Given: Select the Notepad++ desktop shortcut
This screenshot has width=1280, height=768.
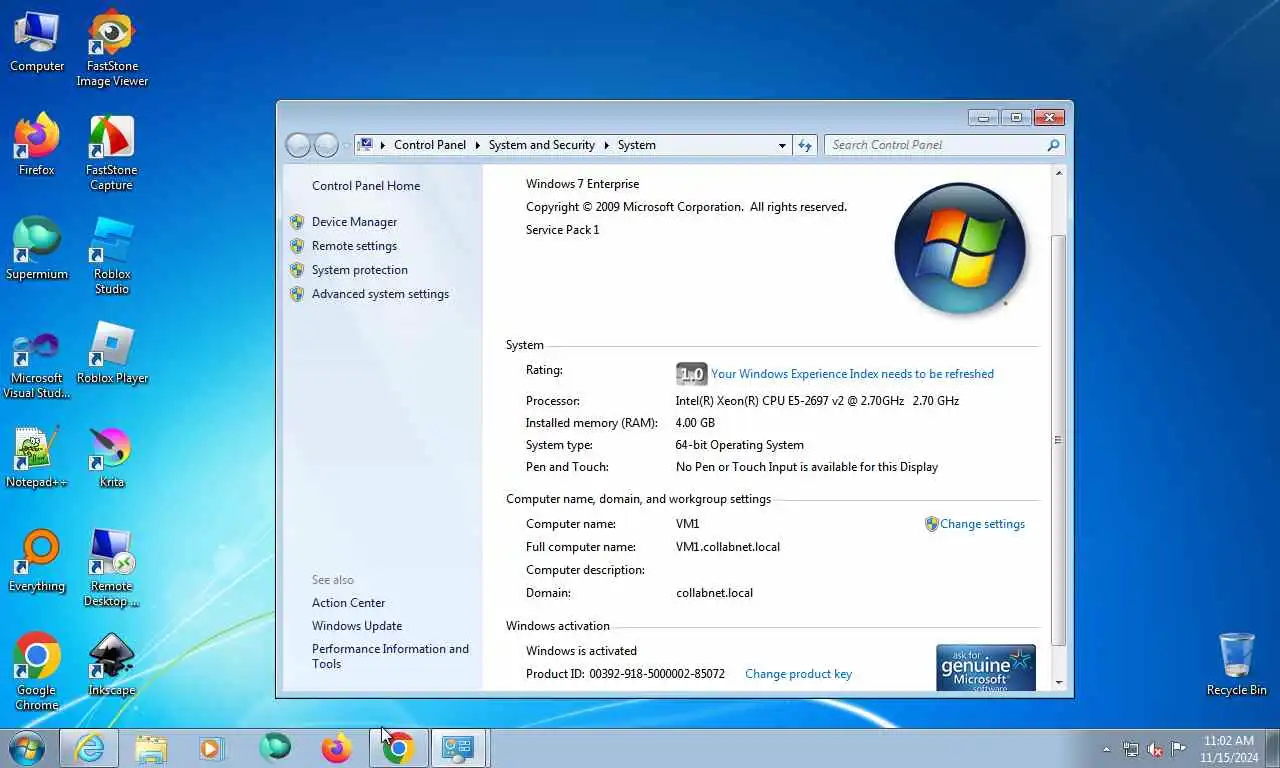Looking at the screenshot, I should click(37, 457).
